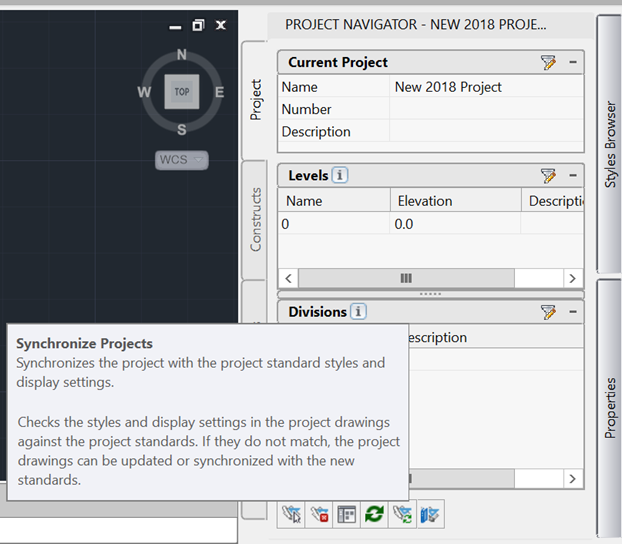Open the Properties side tab
This screenshot has width=622, height=544.
point(610,407)
